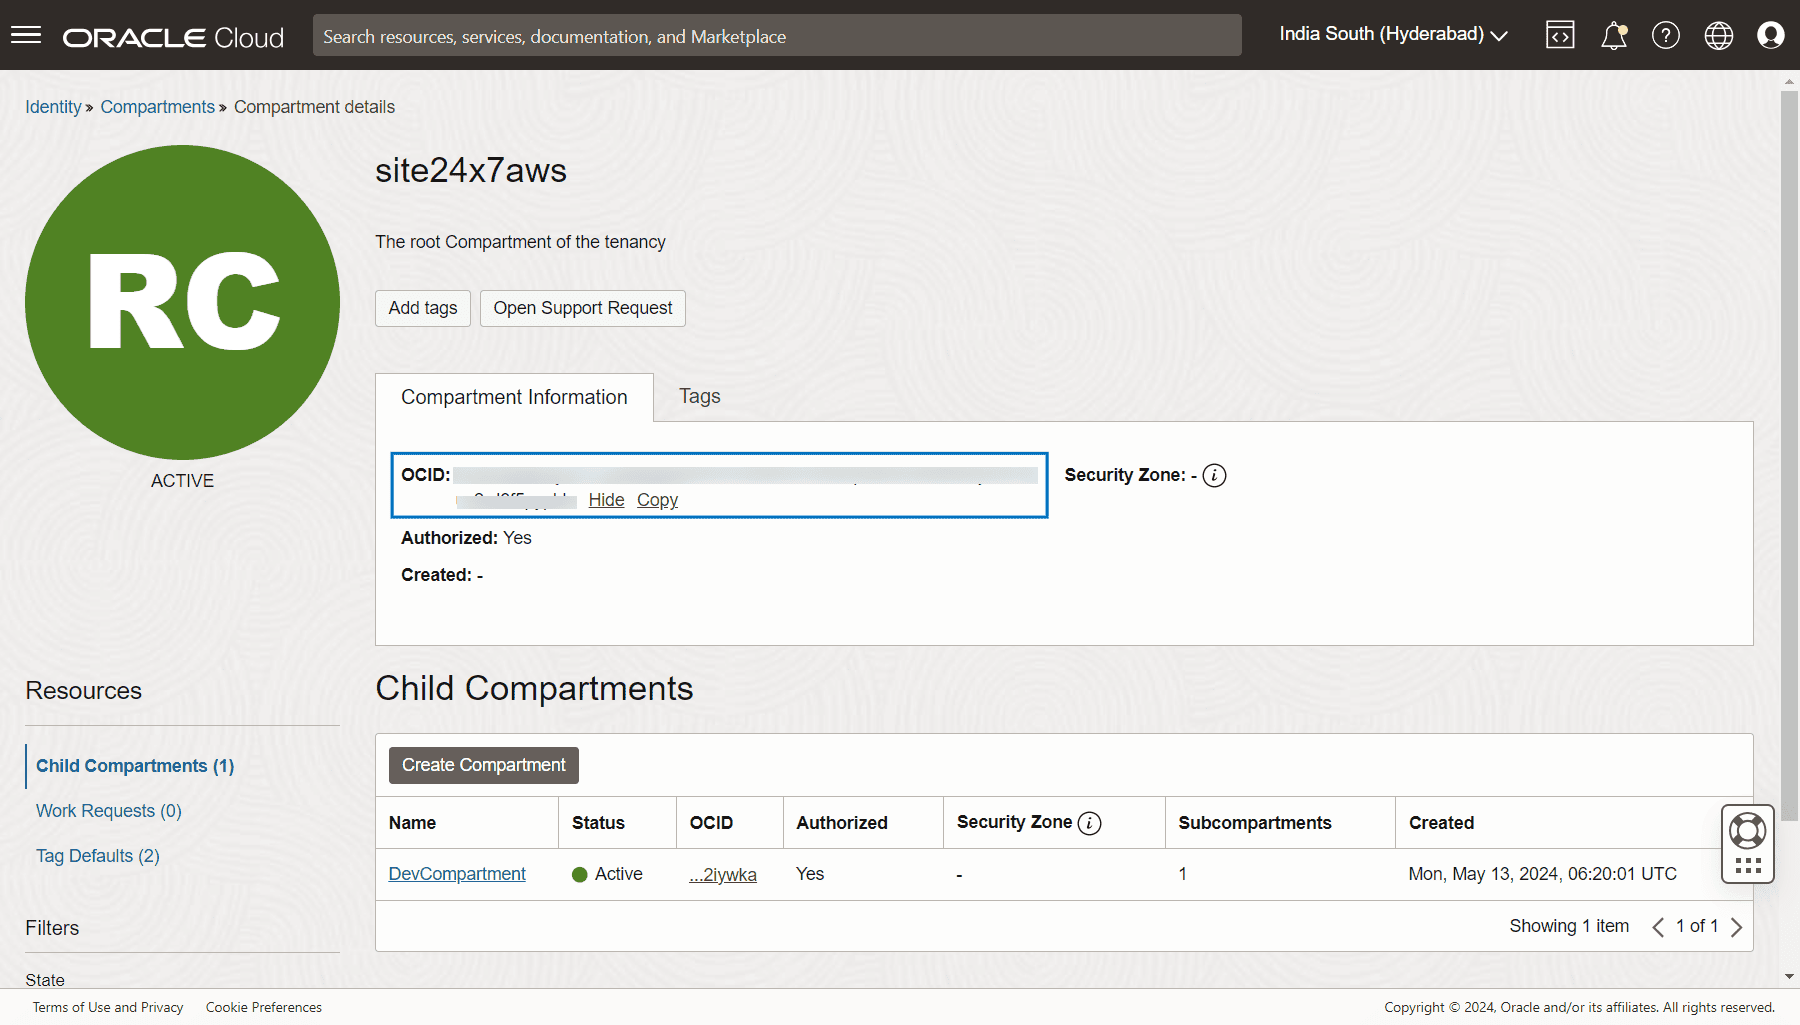Open the user profile avatar menu
Screen dimensions: 1800x1025
pyautogui.click(x=1770, y=36)
